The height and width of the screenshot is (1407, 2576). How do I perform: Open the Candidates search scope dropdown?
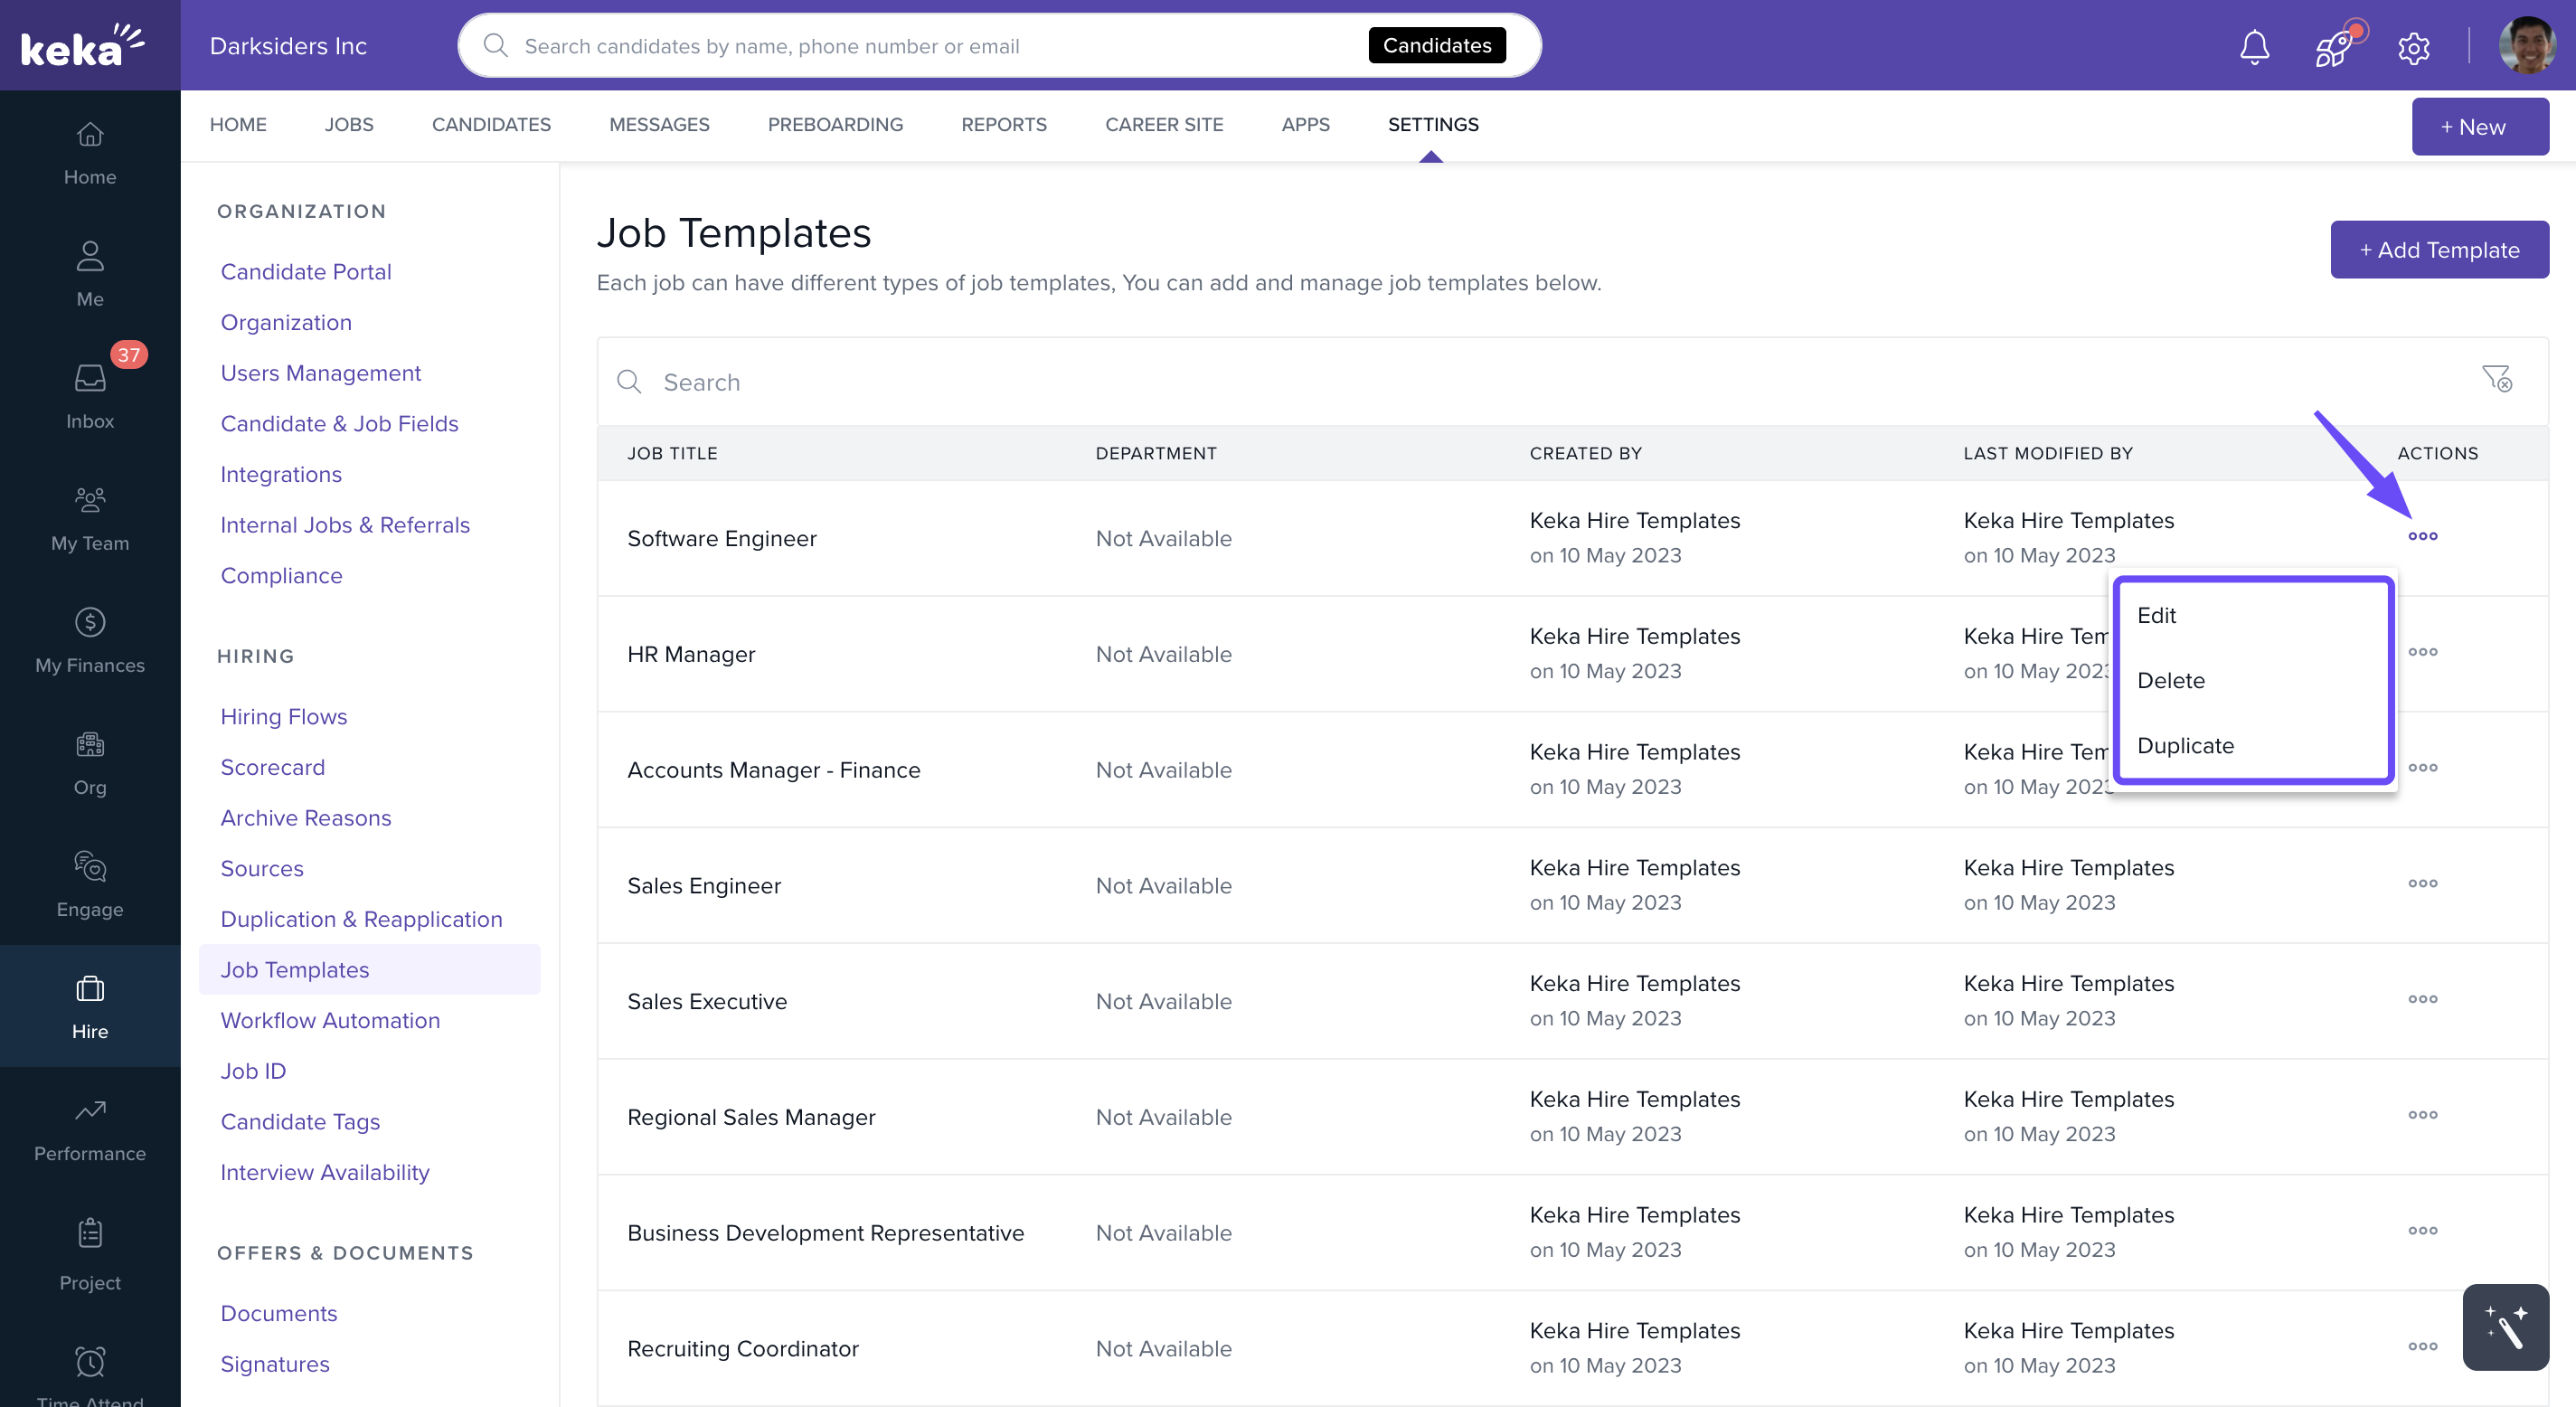pos(1436,45)
